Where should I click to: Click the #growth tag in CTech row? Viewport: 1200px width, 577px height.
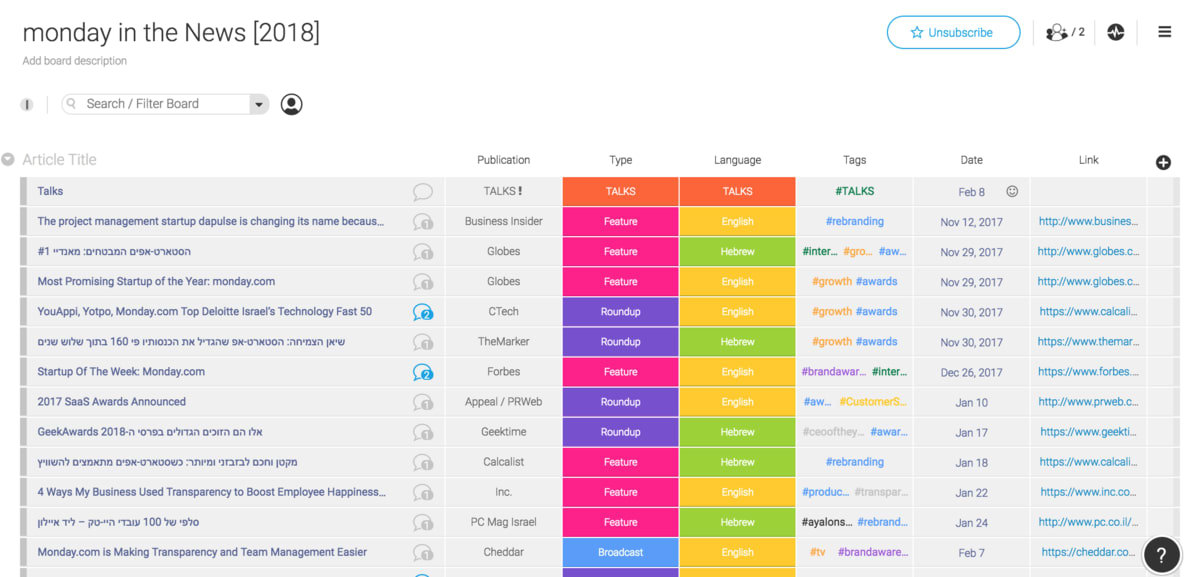[x=832, y=312]
